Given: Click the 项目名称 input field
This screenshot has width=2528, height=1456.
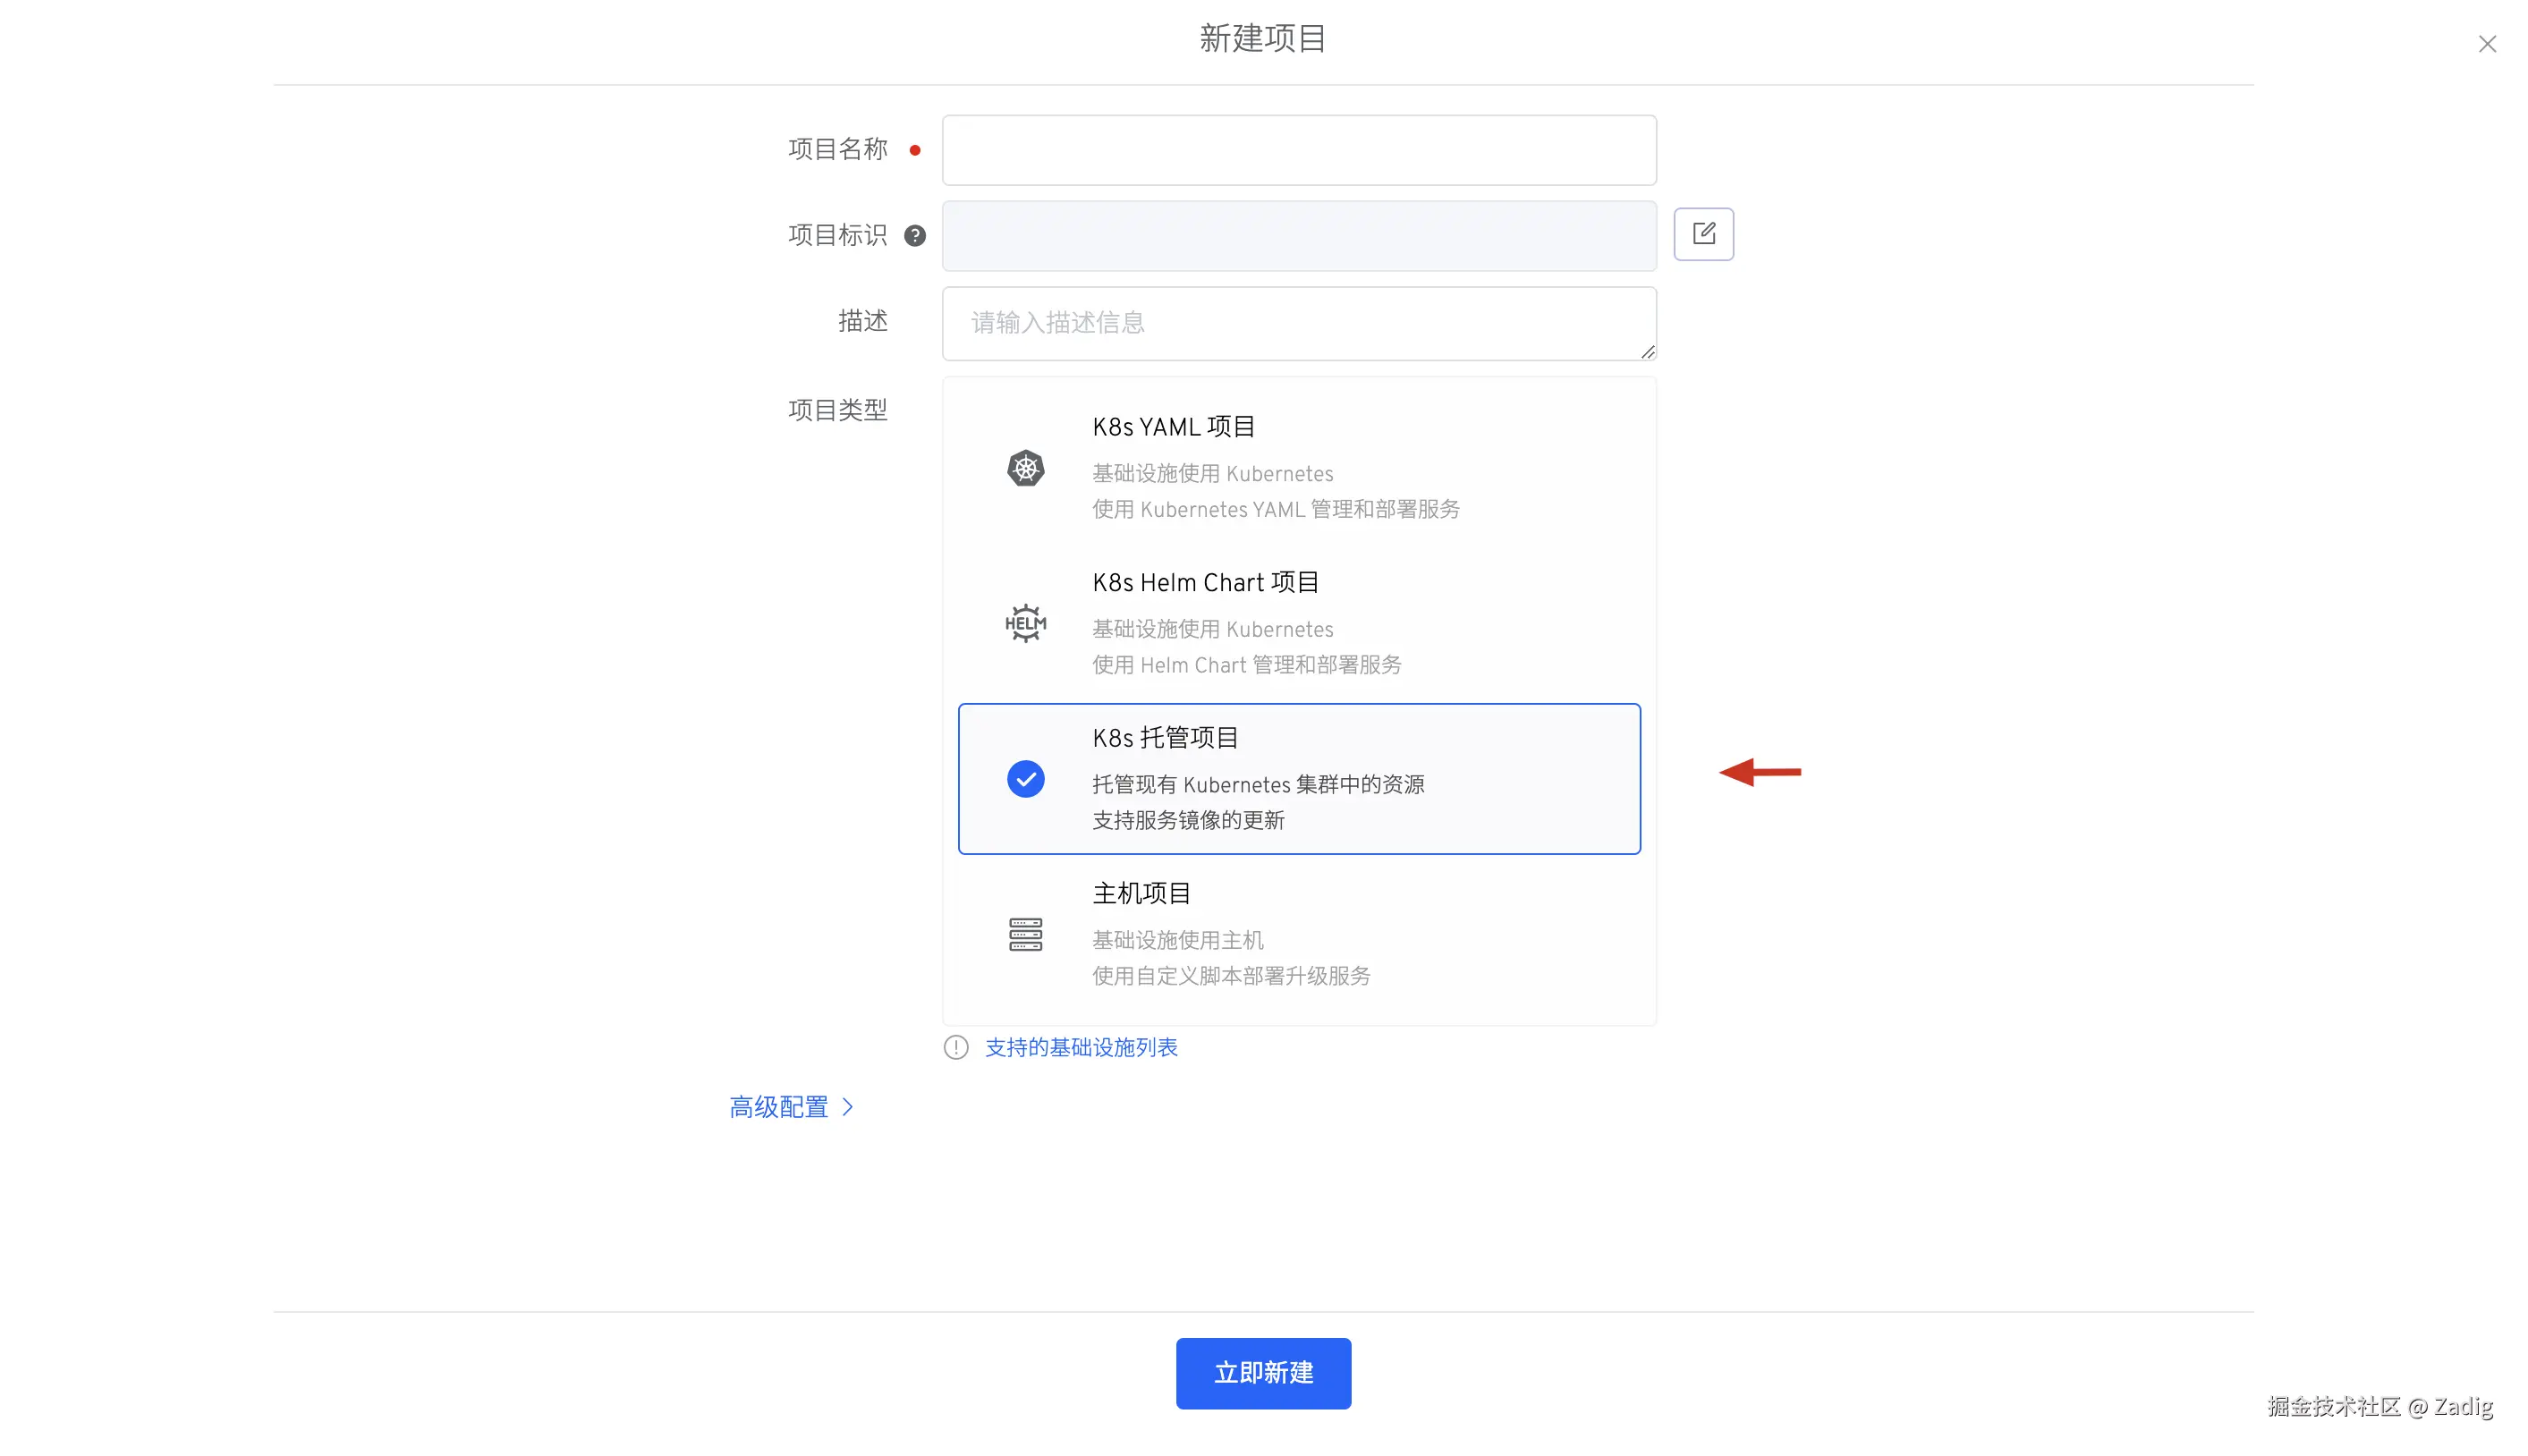Looking at the screenshot, I should tap(1298, 150).
